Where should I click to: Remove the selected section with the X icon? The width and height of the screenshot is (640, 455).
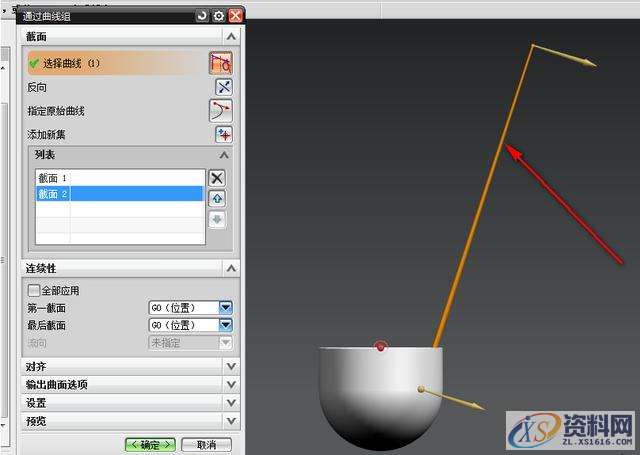click(x=217, y=178)
